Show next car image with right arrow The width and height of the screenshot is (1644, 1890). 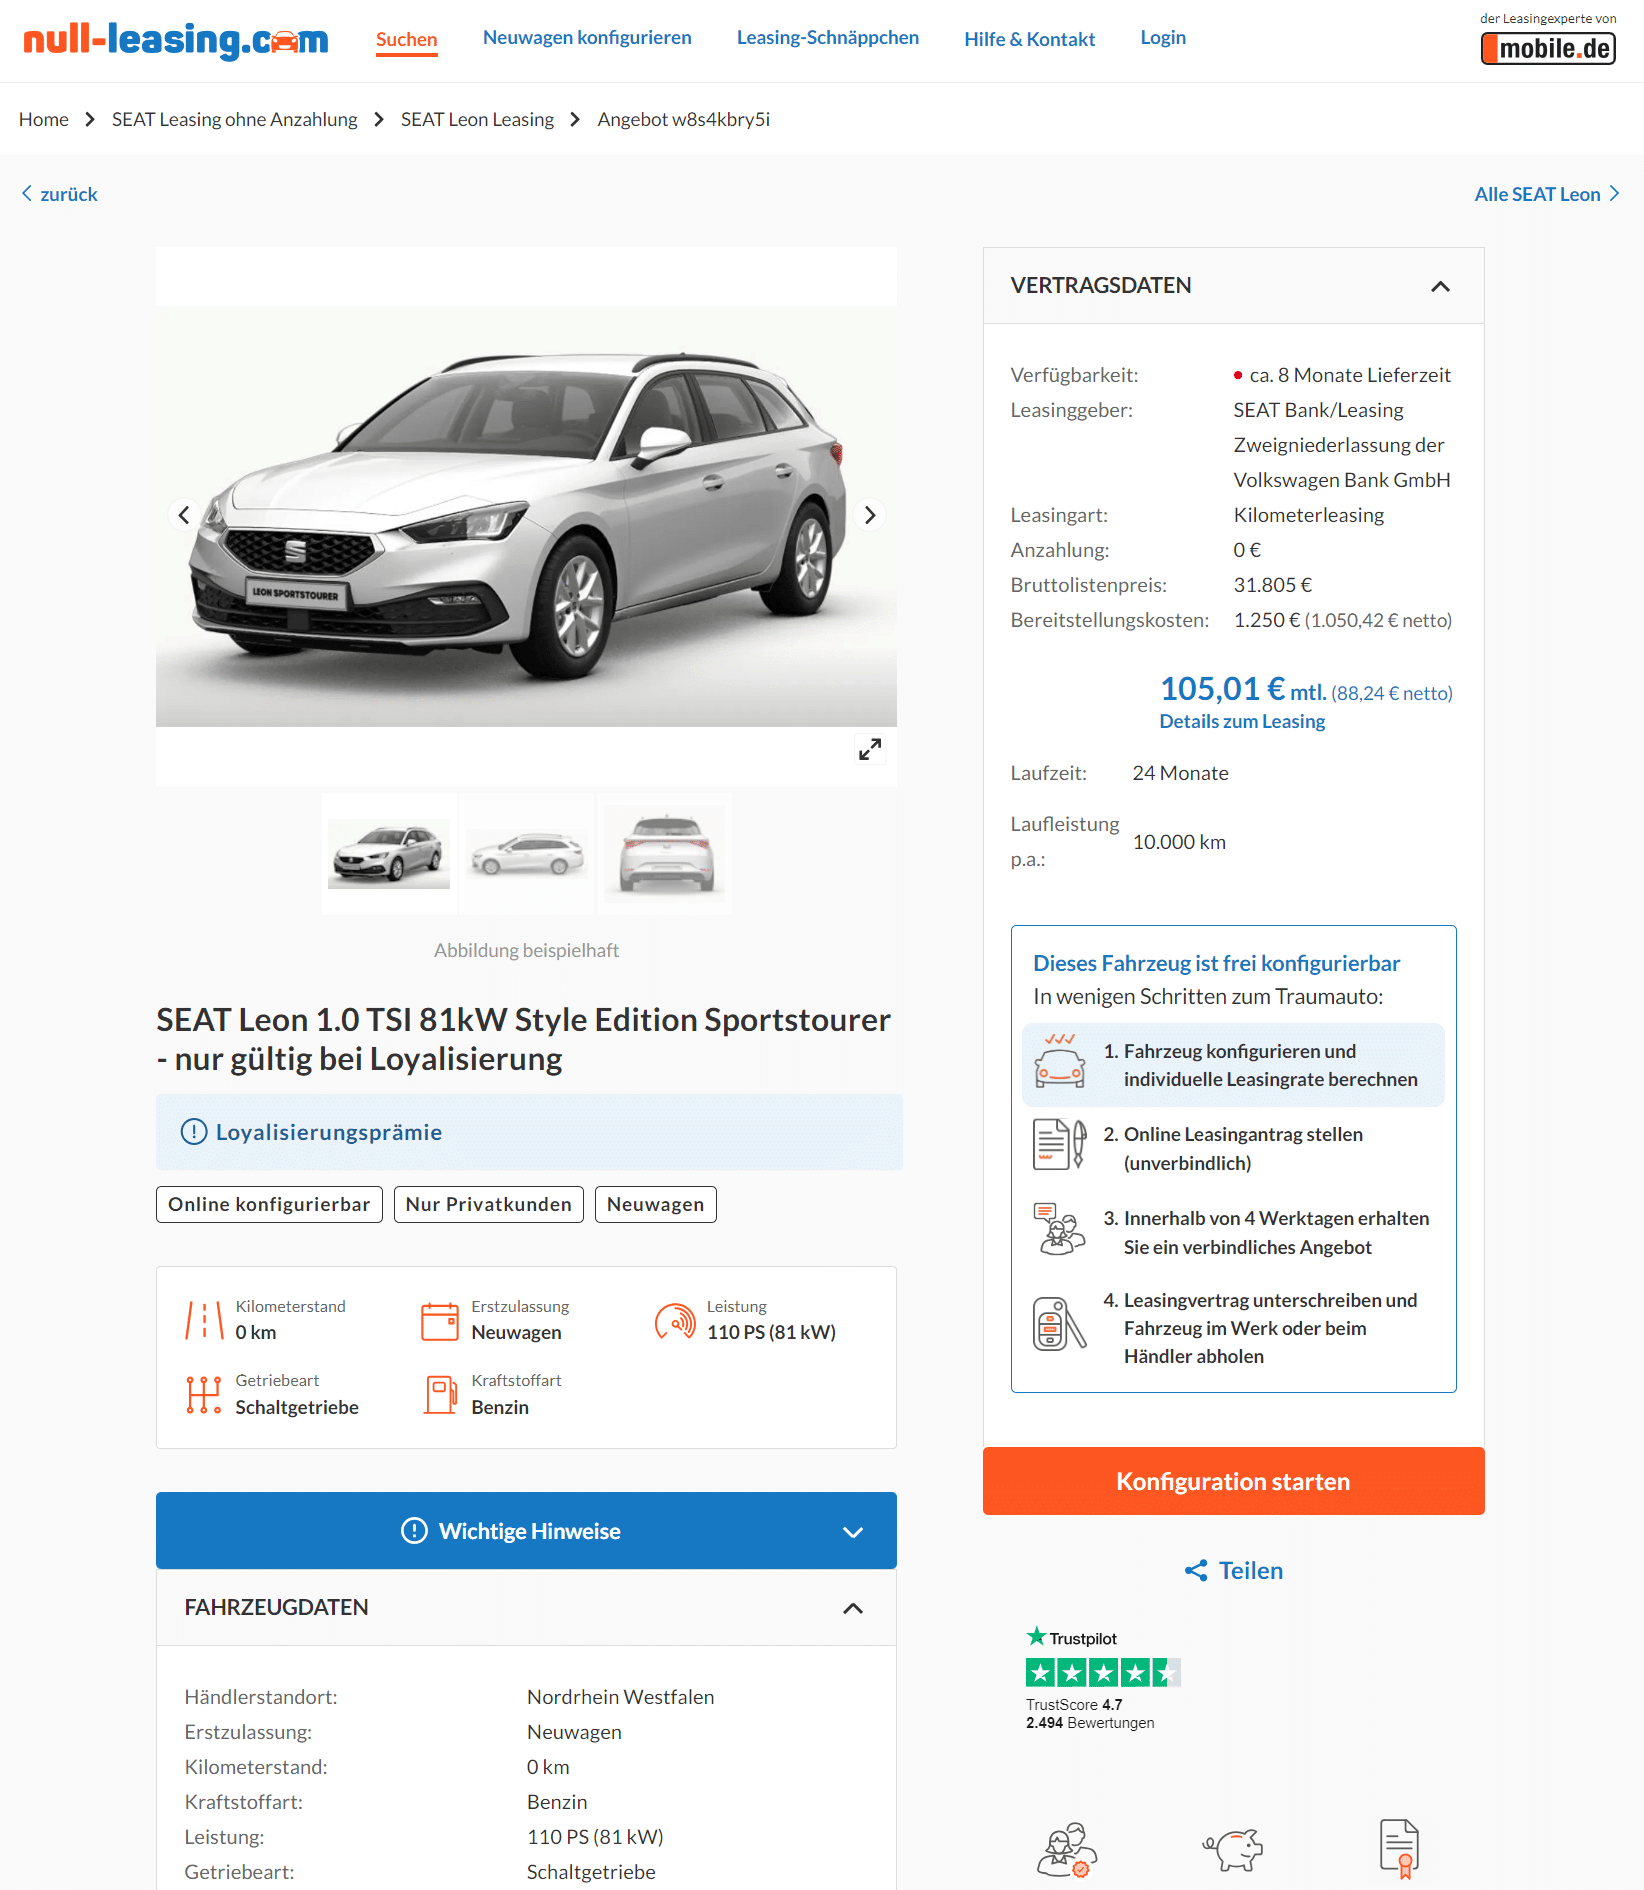[x=869, y=515]
